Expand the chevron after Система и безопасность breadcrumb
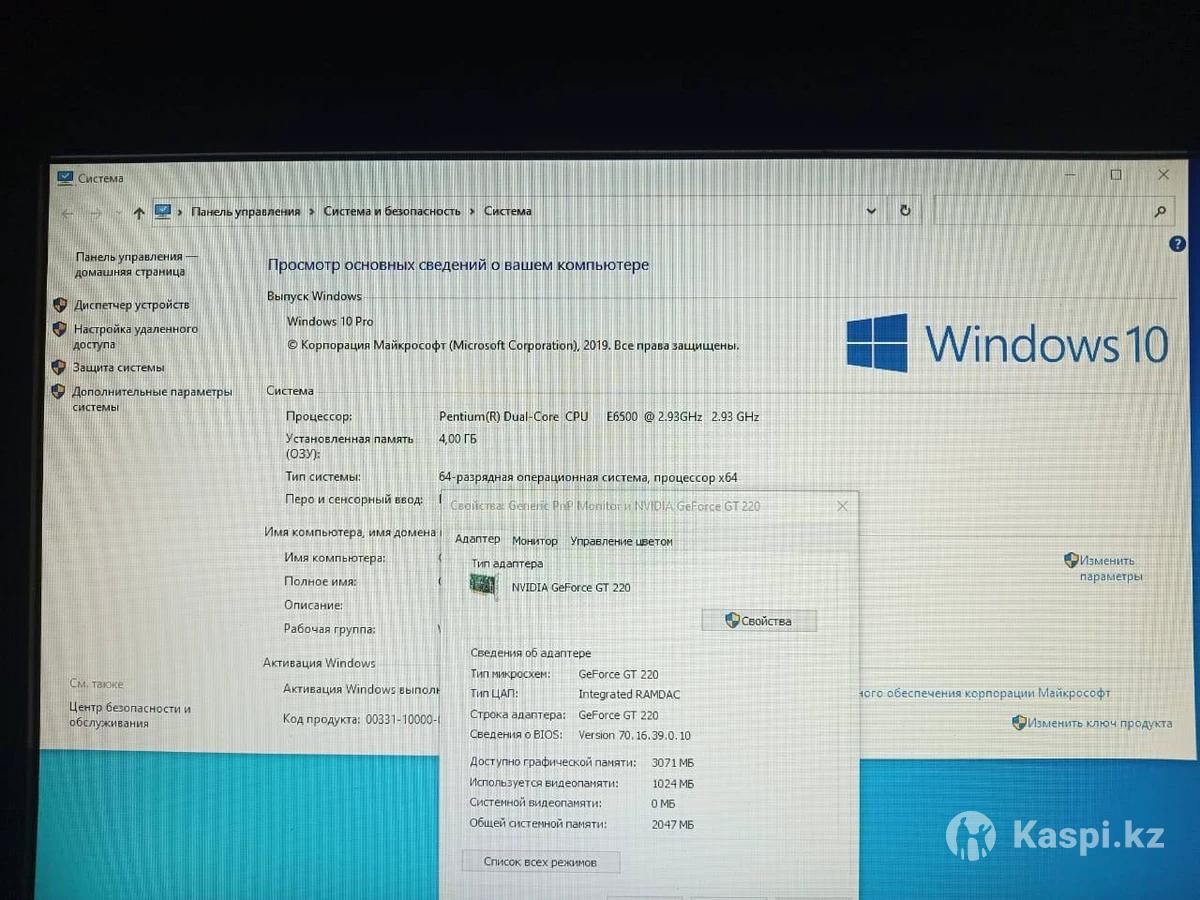 coord(473,211)
